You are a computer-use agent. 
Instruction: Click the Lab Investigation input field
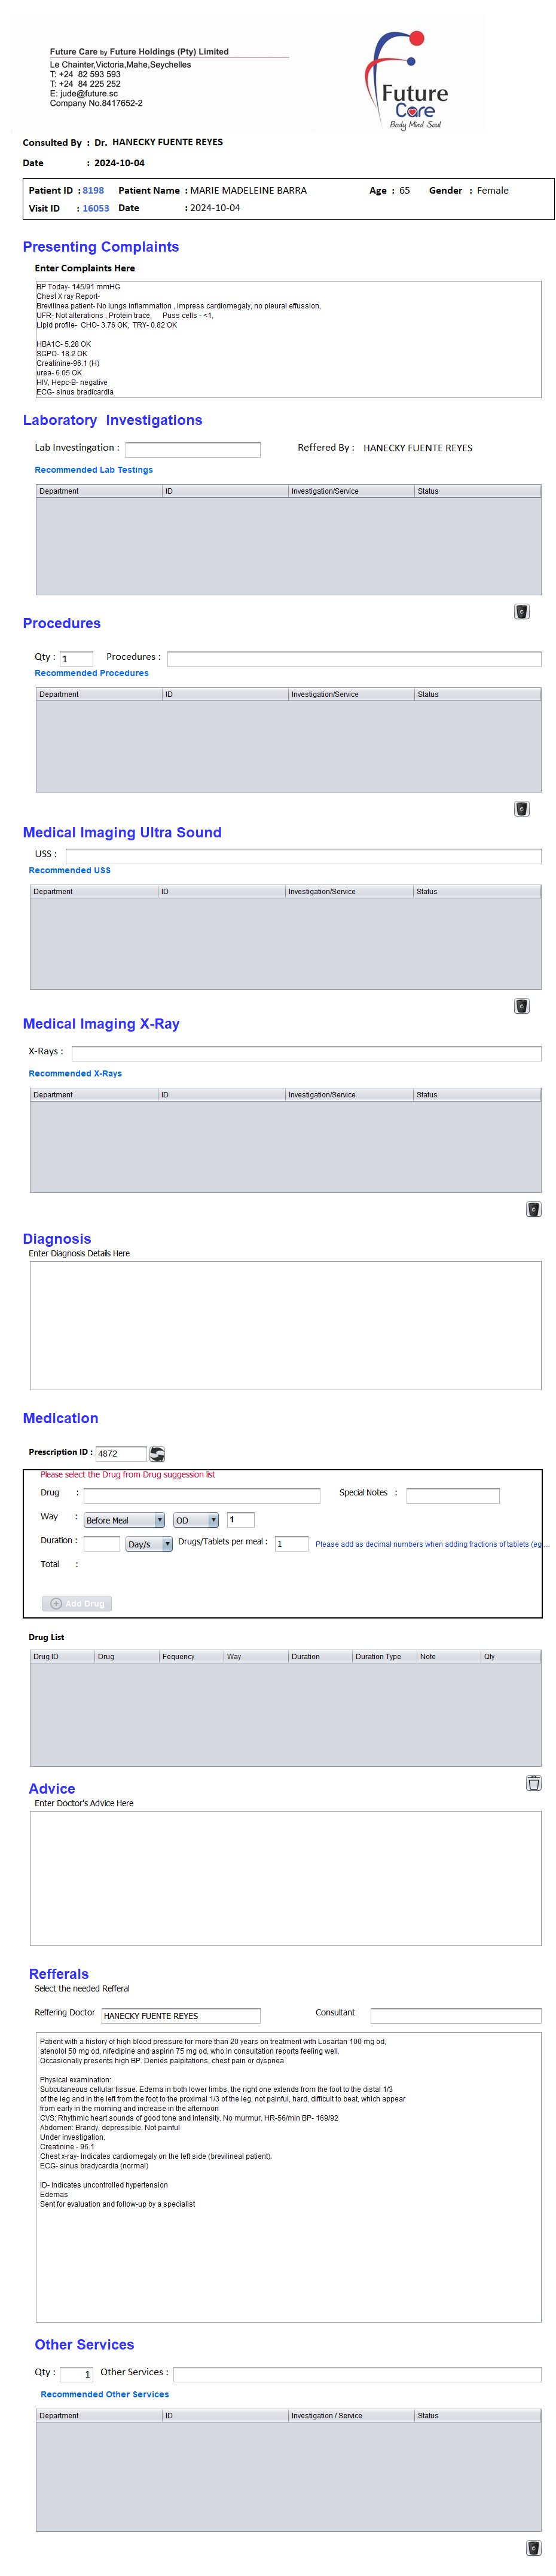point(192,449)
